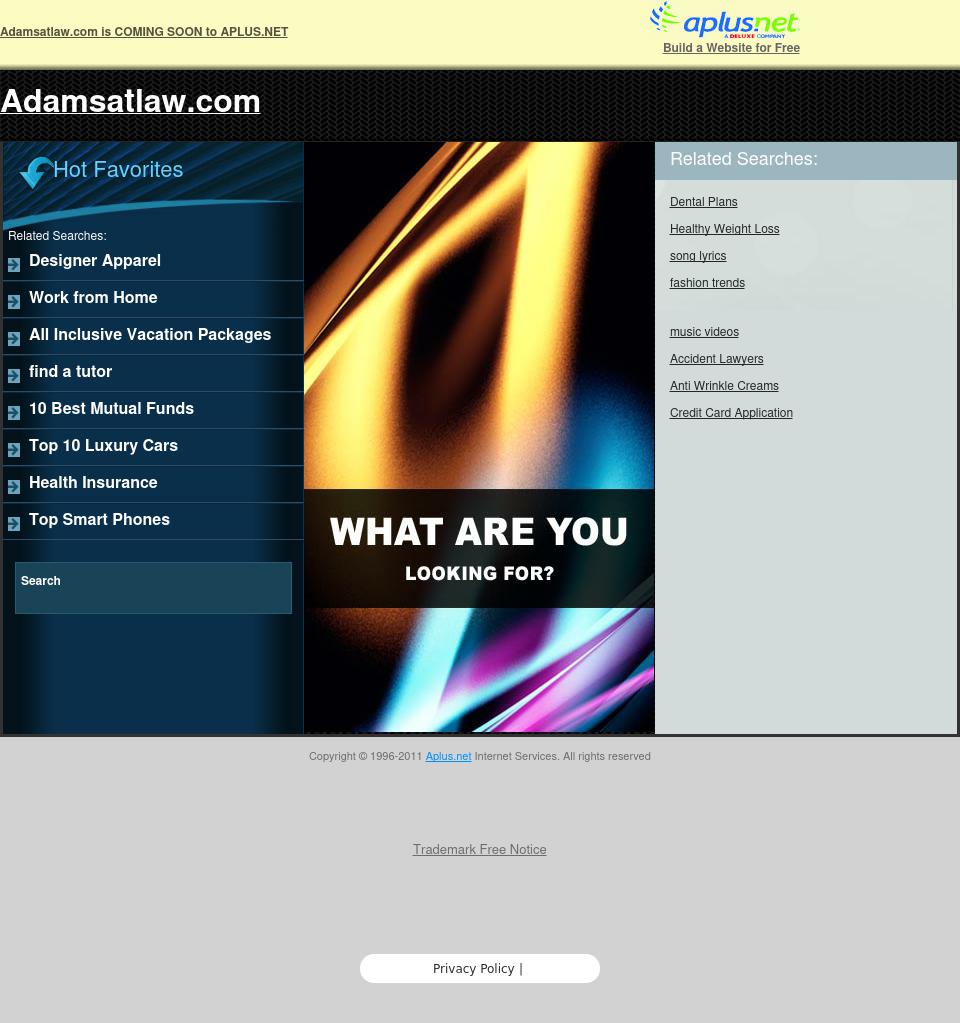This screenshot has height=1023, width=960.
Task: Click the arrow icon beside Health Insurance
Action: pos(14,487)
